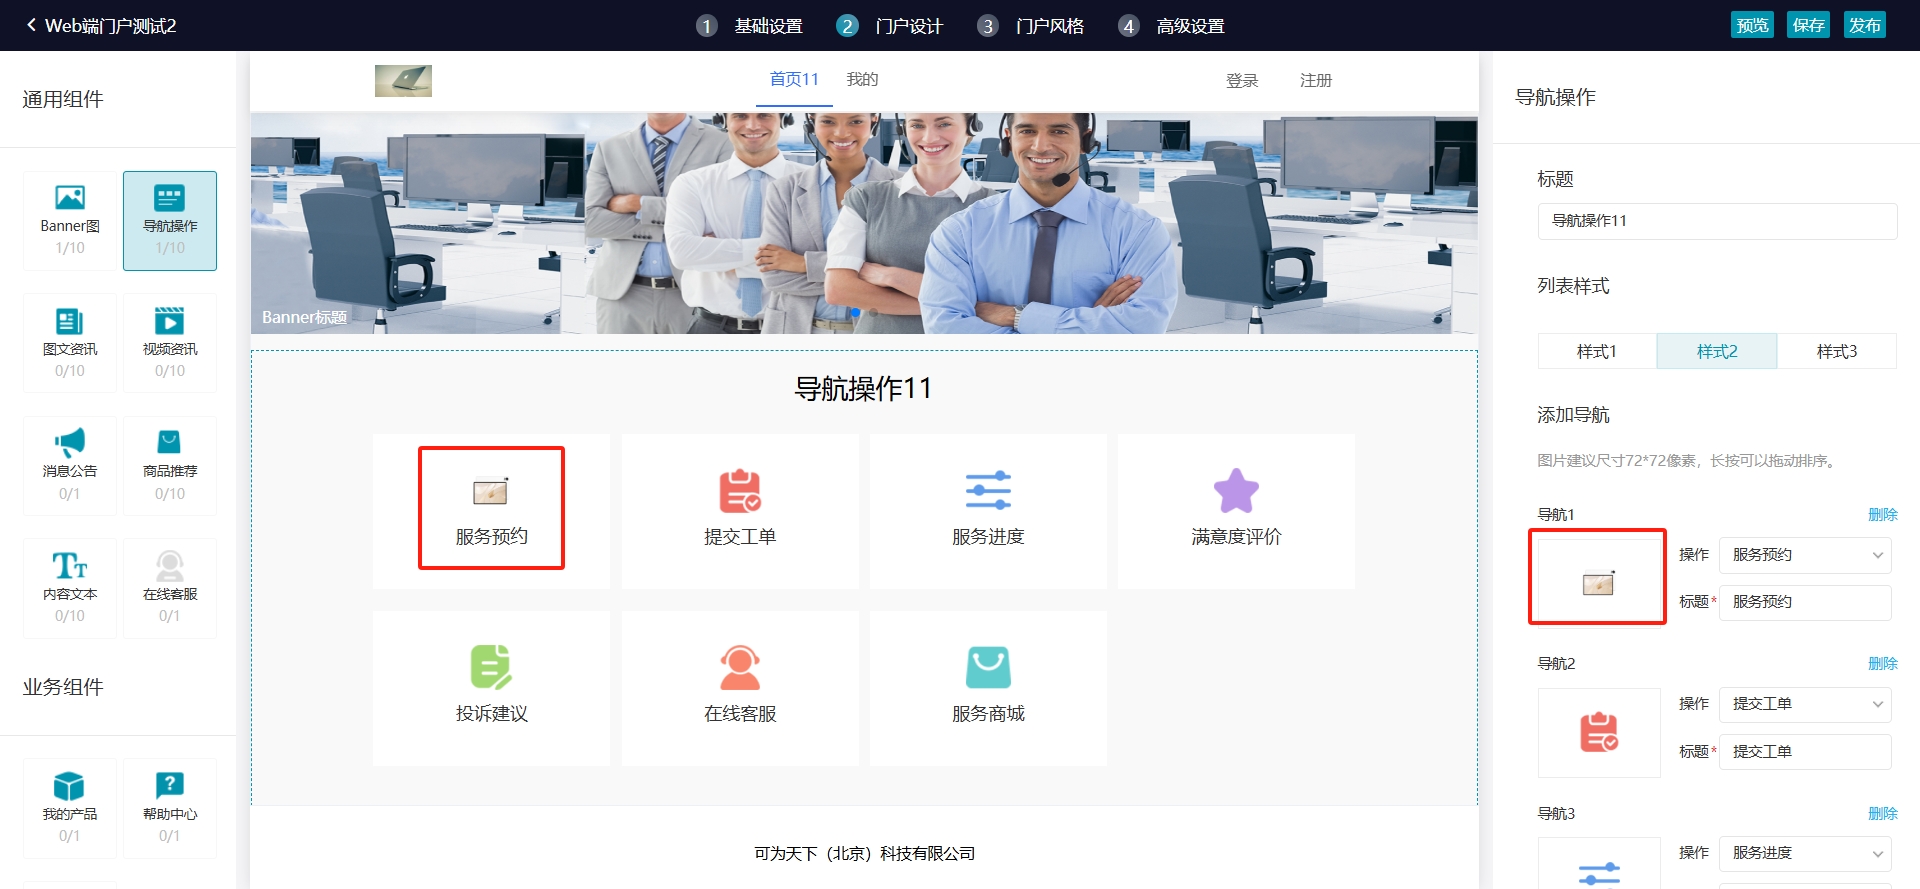
Task: Click the 登录 link in portal header
Action: click(1242, 80)
